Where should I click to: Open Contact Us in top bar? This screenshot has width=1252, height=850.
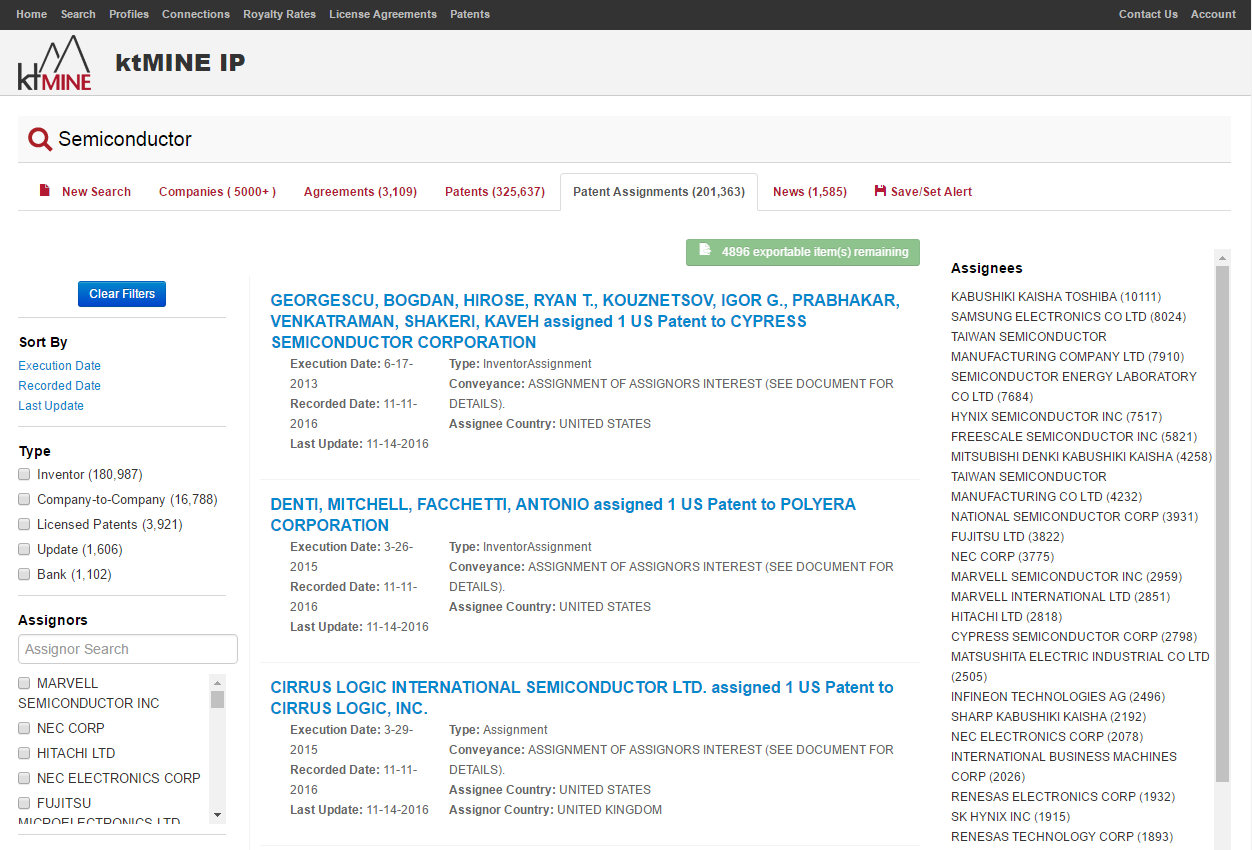pyautogui.click(x=1148, y=14)
